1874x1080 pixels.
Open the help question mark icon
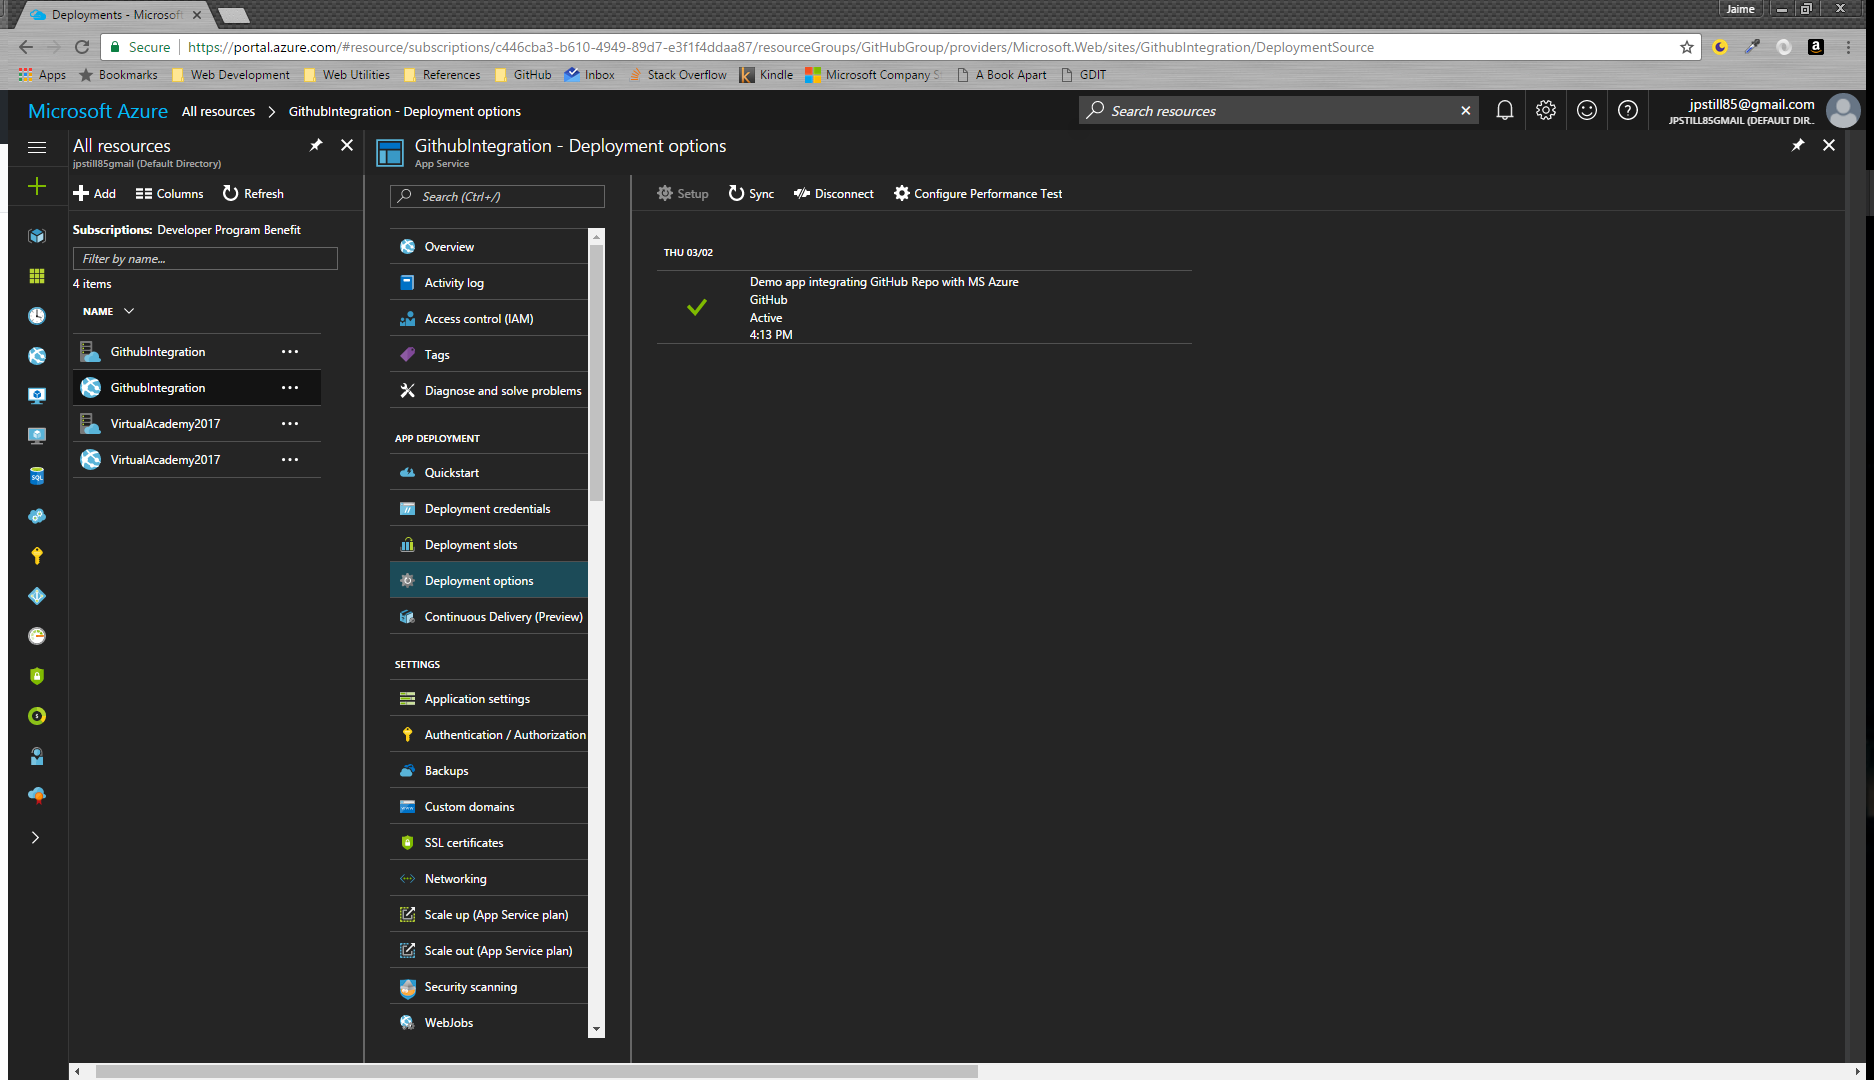pyautogui.click(x=1628, y=111)
